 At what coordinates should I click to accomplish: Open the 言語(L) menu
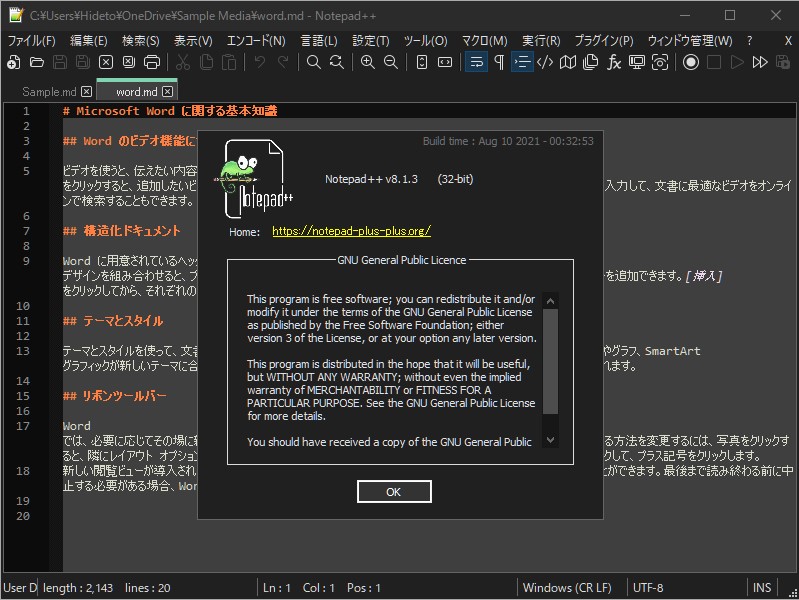[319, 41]
